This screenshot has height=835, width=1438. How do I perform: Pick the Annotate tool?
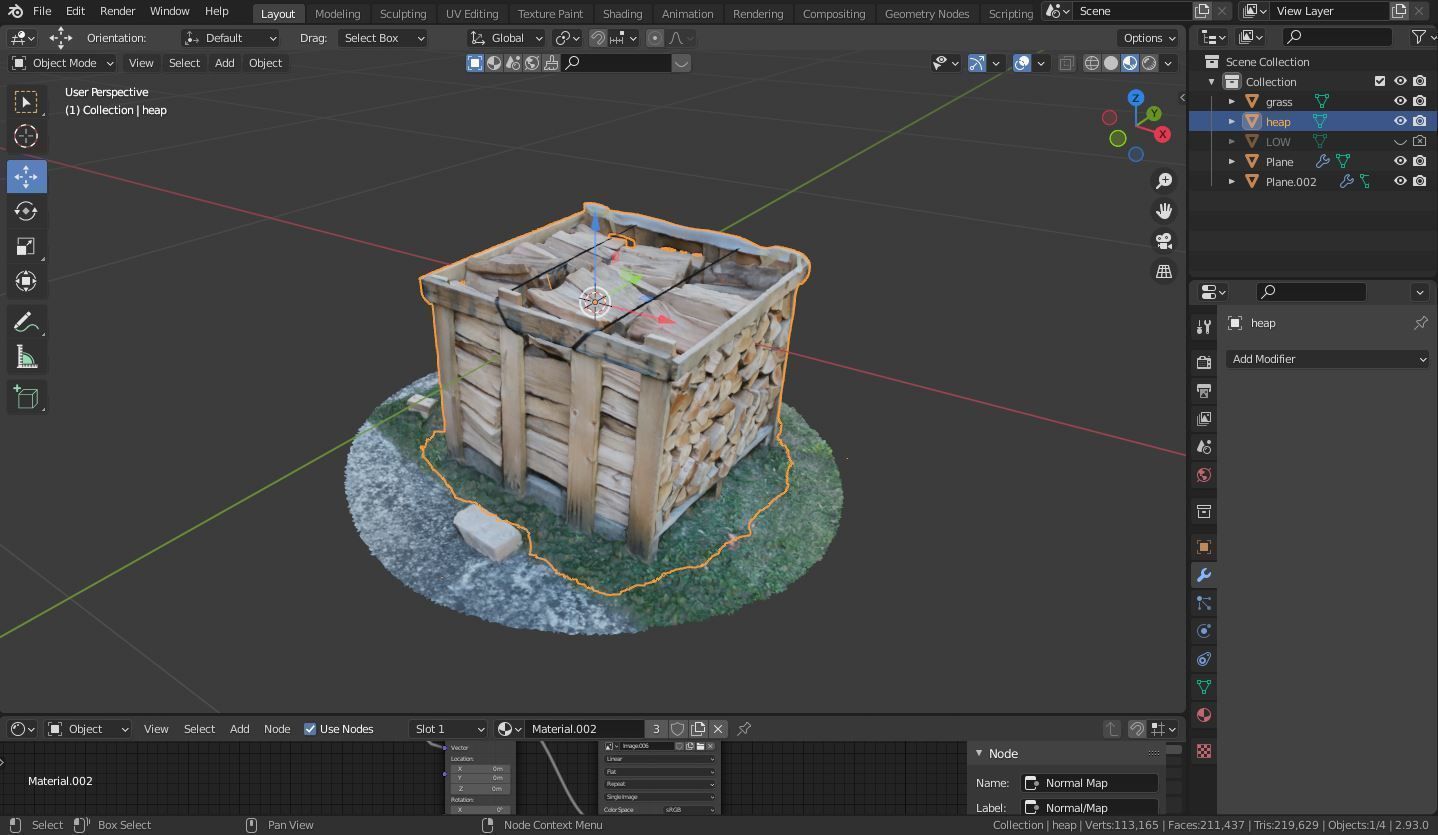(x=26, y=322)
